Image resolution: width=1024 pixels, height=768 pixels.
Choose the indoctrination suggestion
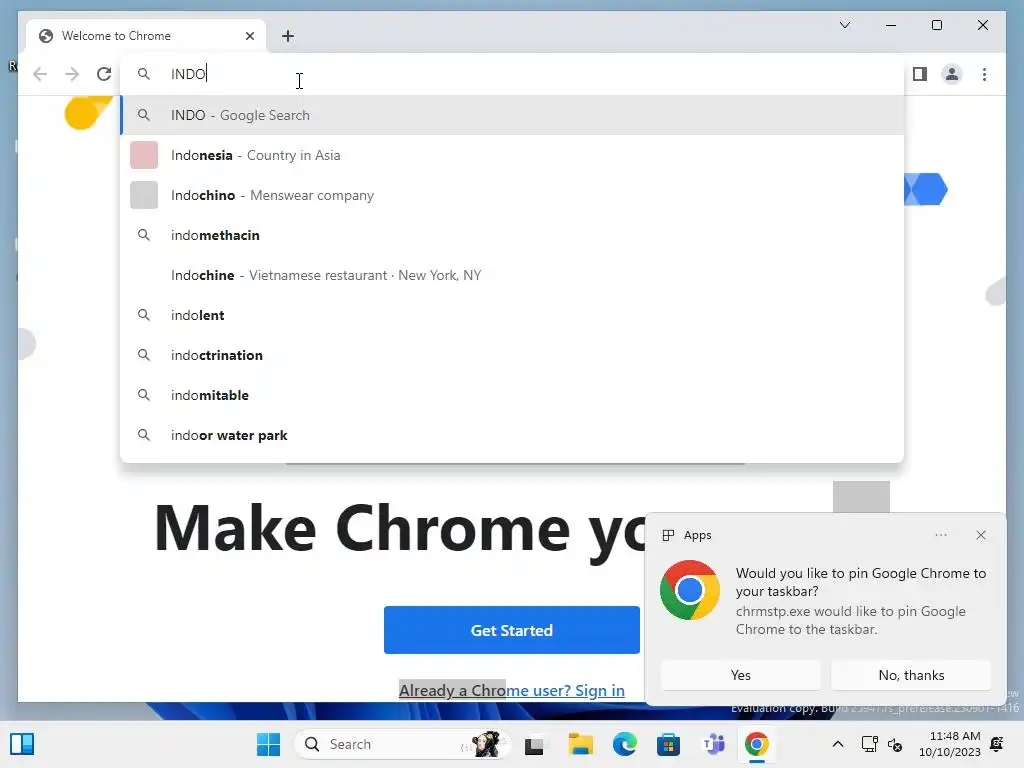(512, 355)
